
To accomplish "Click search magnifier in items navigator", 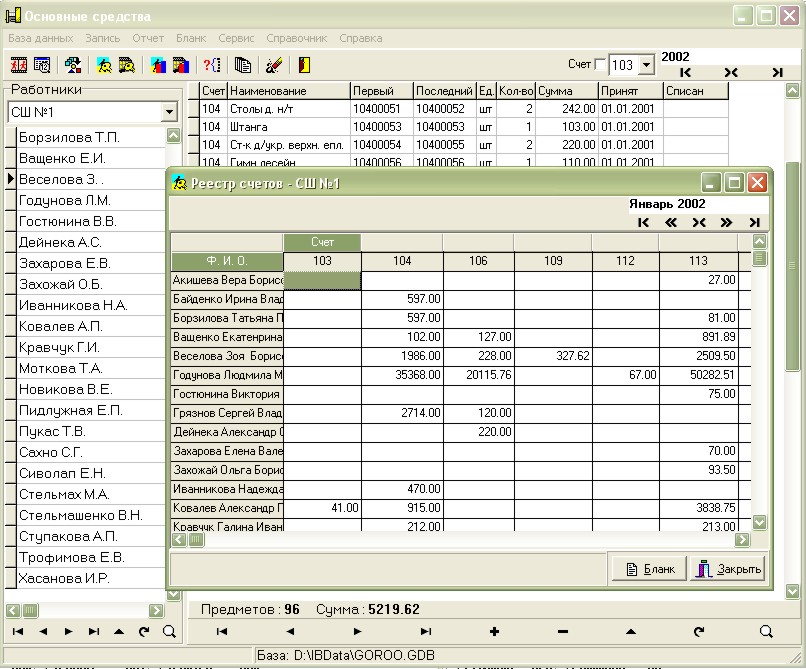I will 766,631.
